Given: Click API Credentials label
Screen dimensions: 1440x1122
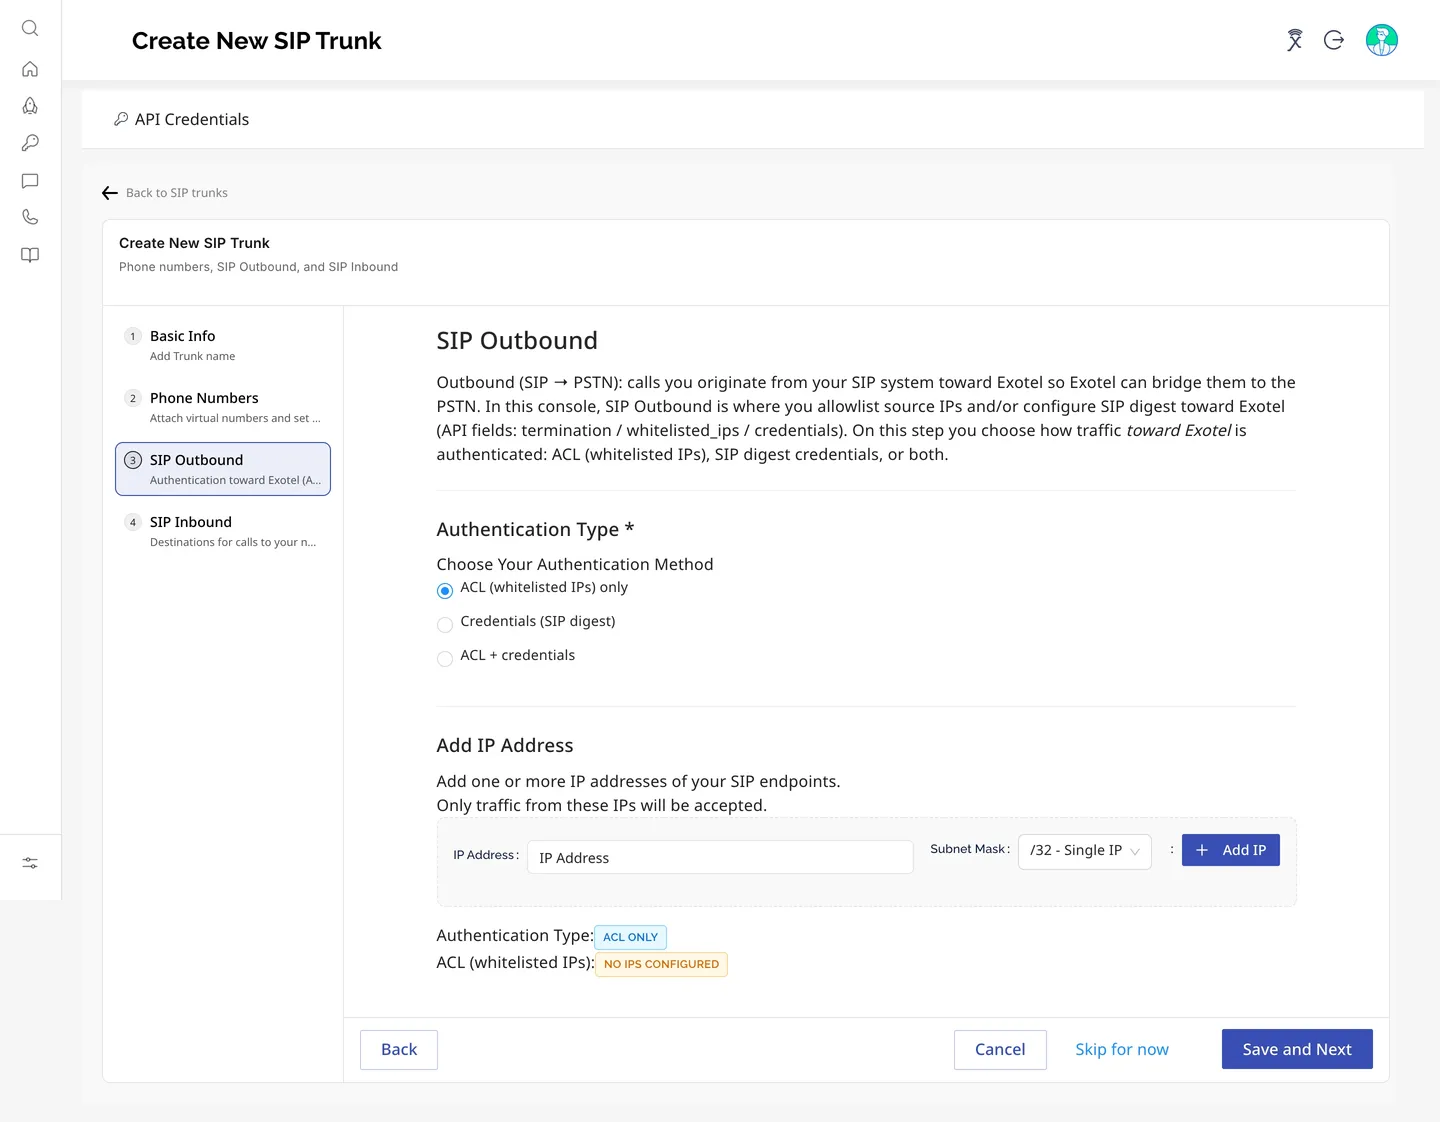Looking at the screenshot, I should (x=192, y=119).
